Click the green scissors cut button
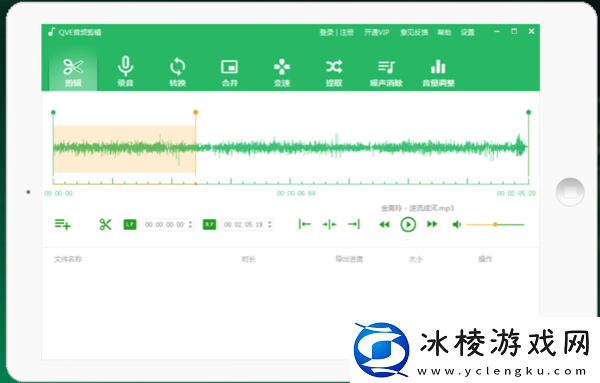Screen dimensions: 600x383 point(105,224)
